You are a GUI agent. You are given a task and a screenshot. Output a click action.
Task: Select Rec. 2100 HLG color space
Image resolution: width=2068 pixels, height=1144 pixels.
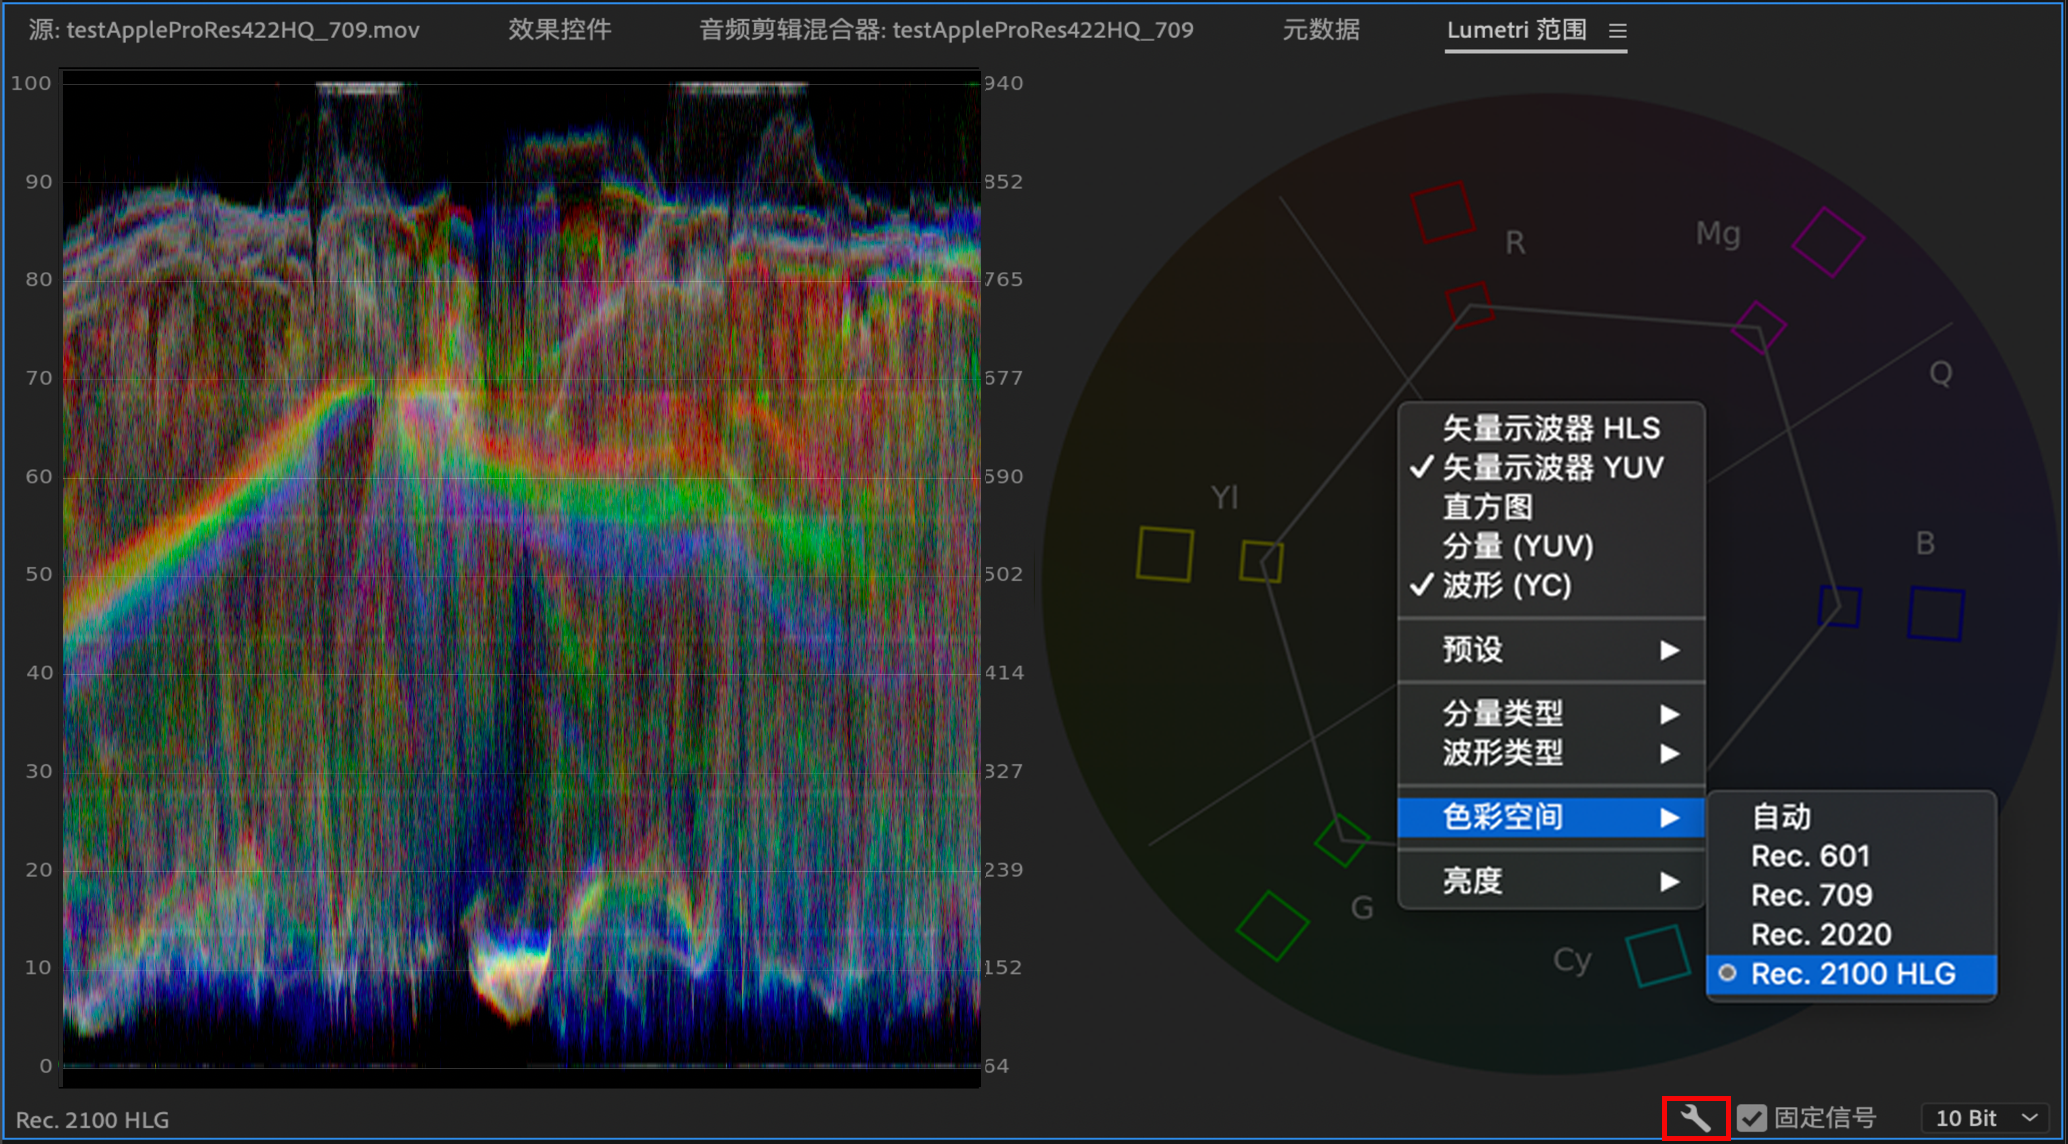1852,974
